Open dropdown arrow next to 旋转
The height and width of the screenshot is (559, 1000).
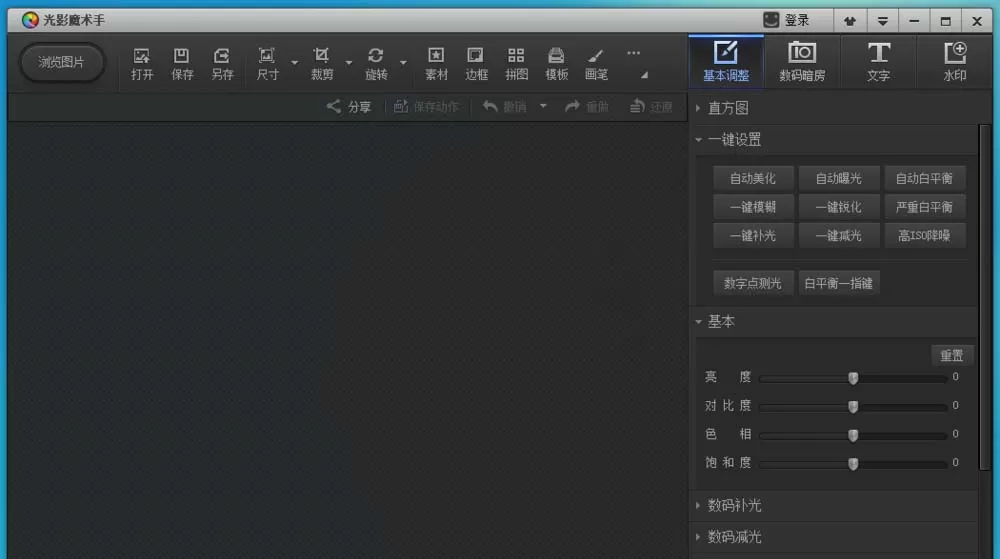coord(403,62)
